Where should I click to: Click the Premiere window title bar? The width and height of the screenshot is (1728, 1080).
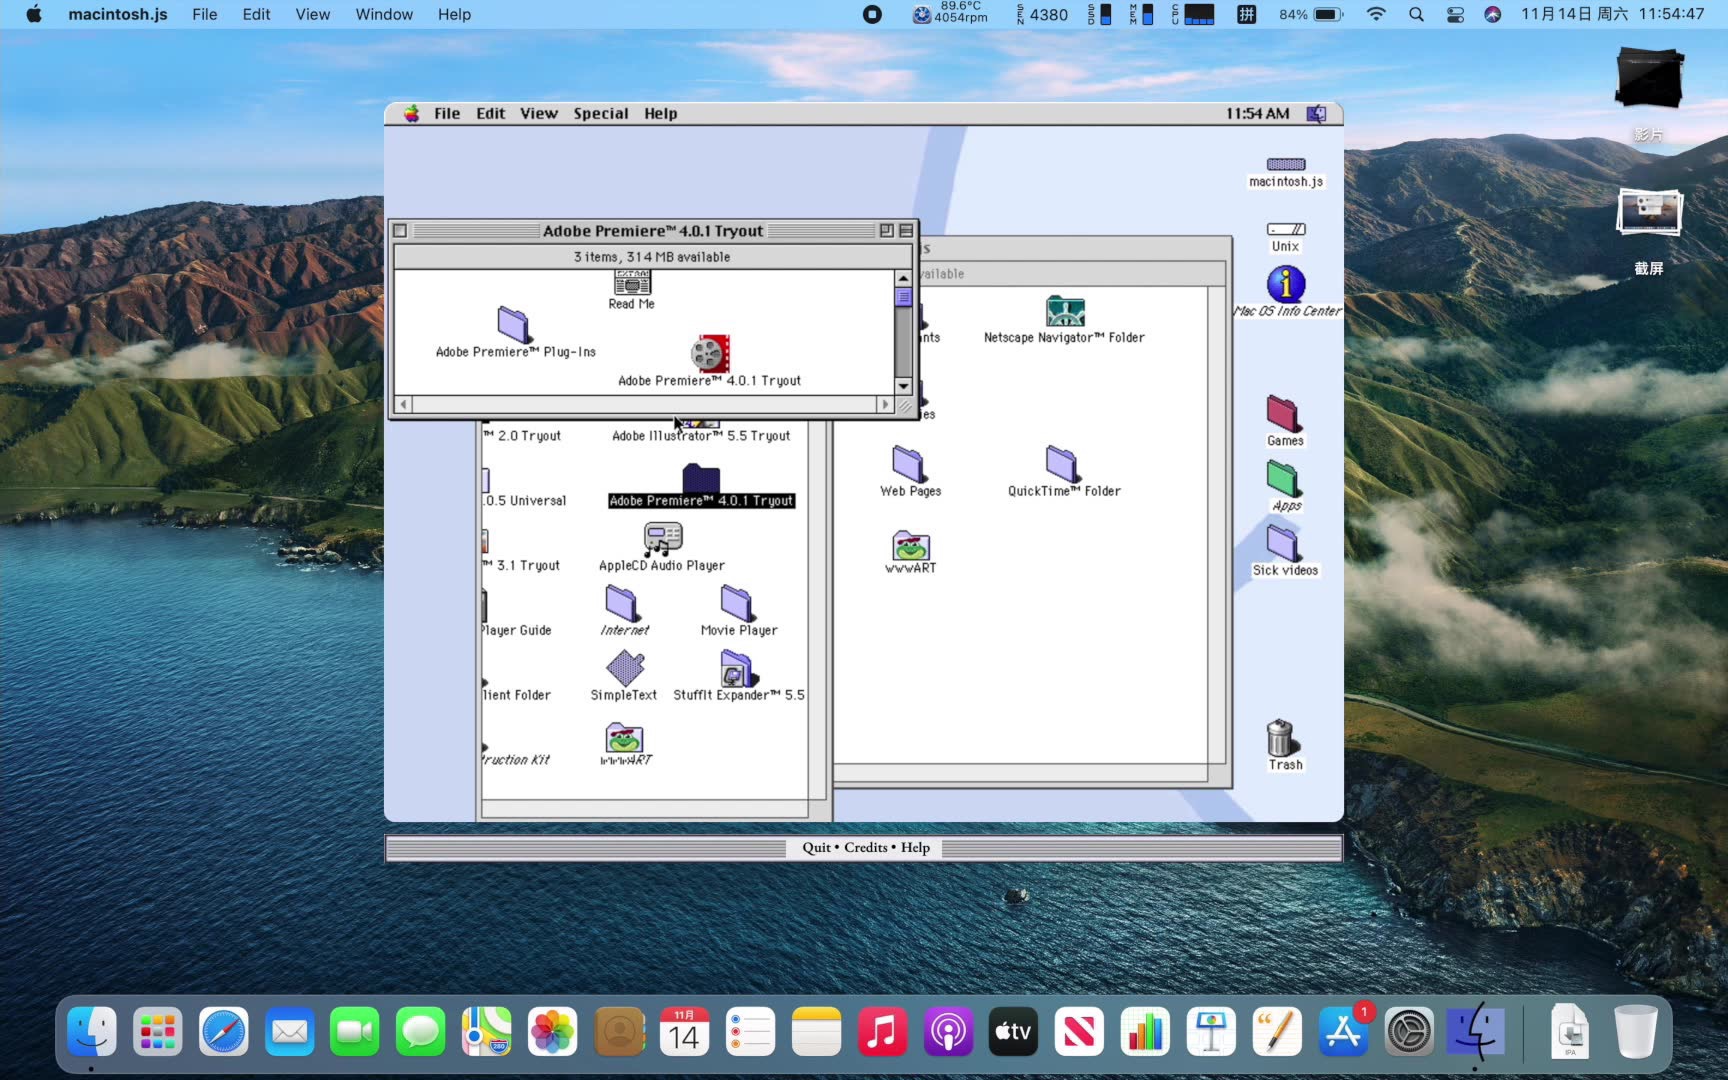tap(653, 231)
